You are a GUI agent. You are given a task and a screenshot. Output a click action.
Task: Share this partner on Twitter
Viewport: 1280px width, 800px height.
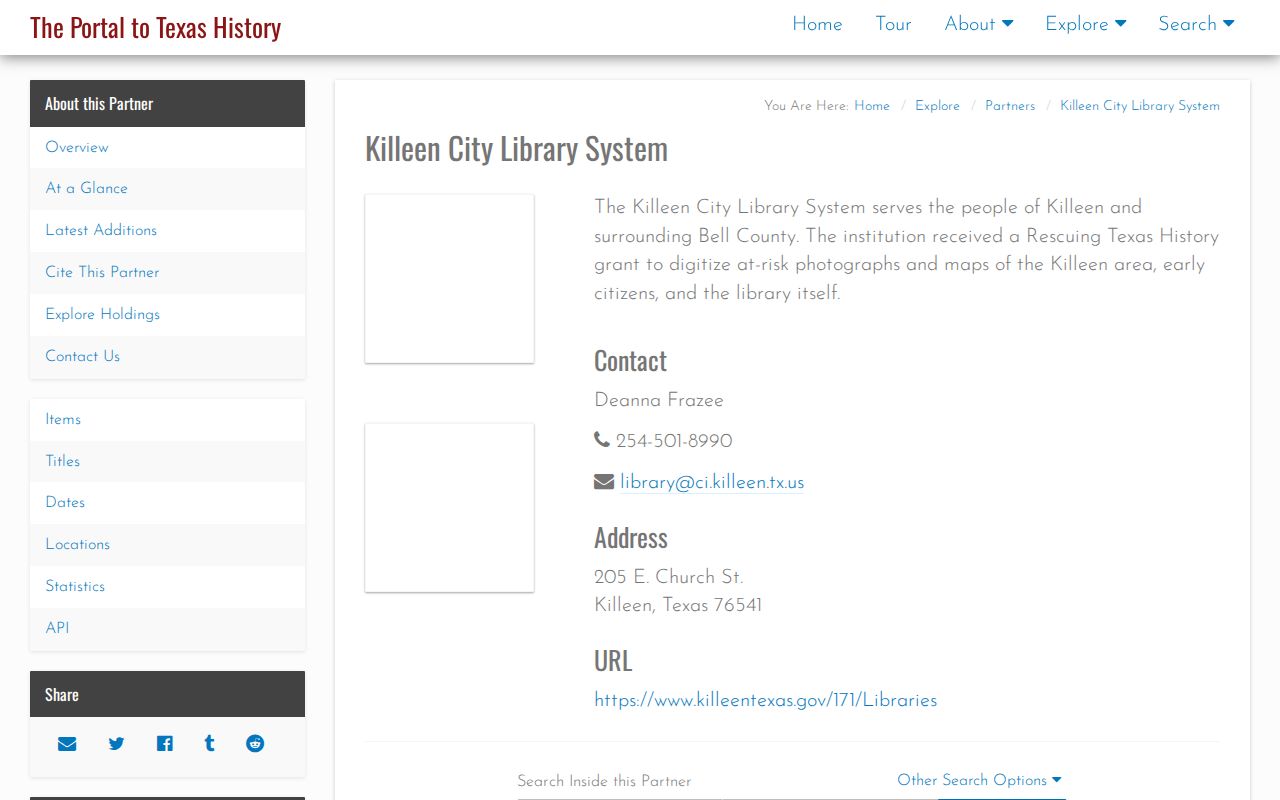coord(116,744)
